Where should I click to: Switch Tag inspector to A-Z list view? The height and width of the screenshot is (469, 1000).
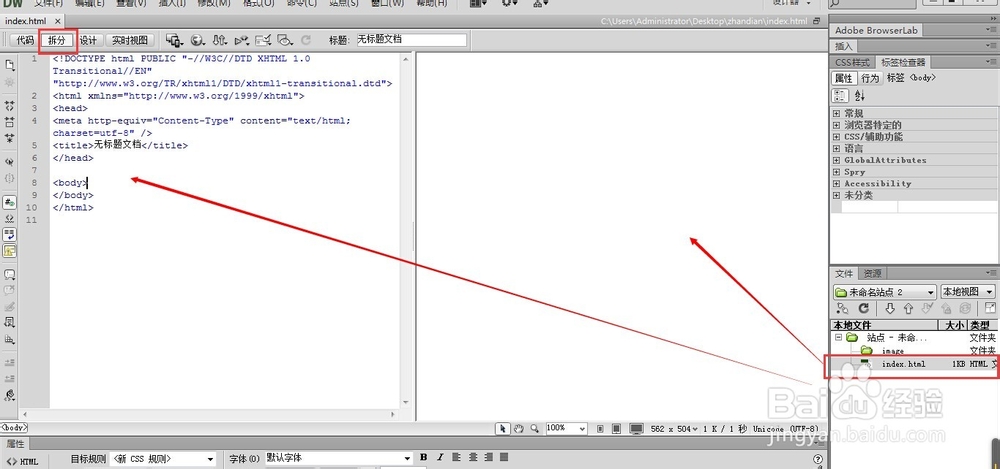click(860, 96)
